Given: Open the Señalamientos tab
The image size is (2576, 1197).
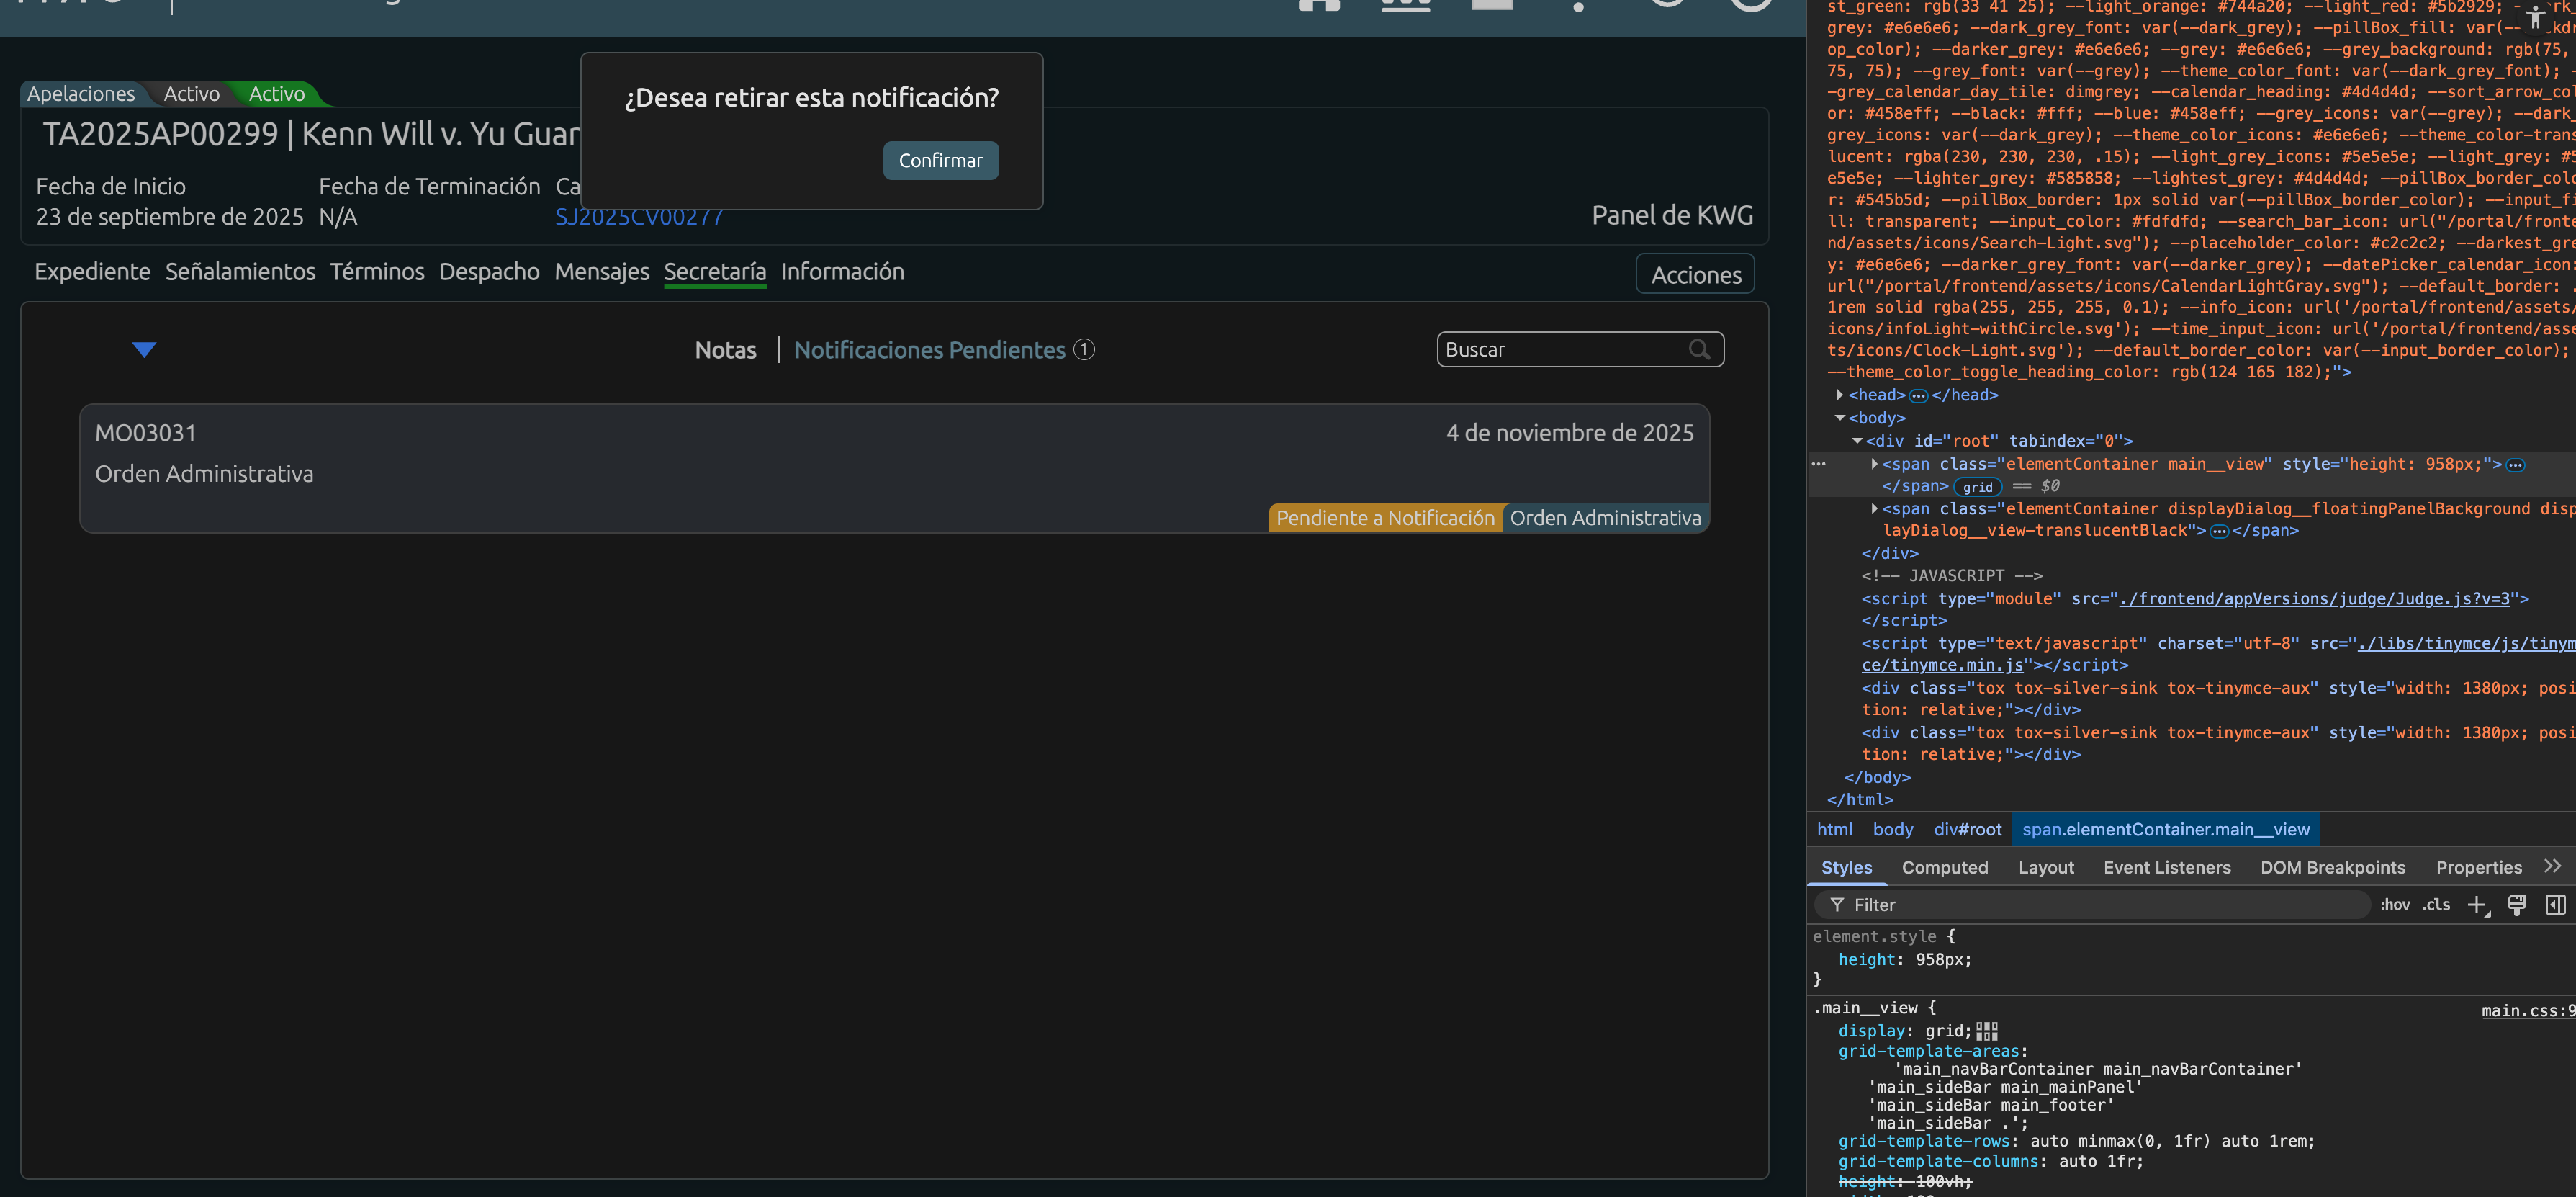Looking at the screenshot, I should coord(240,272).
